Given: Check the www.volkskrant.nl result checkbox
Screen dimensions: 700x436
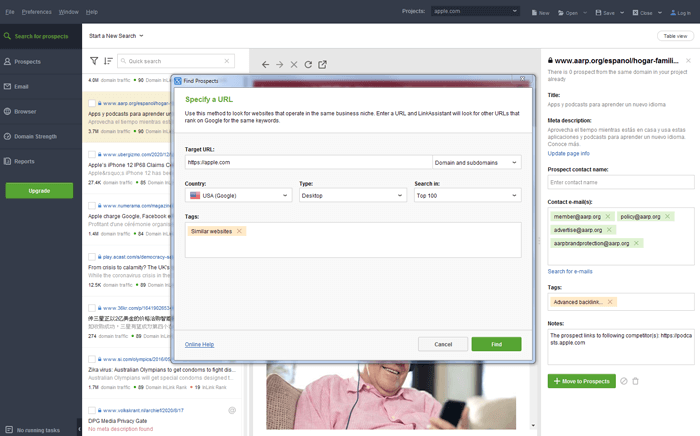Looking at the screenshot, I should click(x=92, y=410).
